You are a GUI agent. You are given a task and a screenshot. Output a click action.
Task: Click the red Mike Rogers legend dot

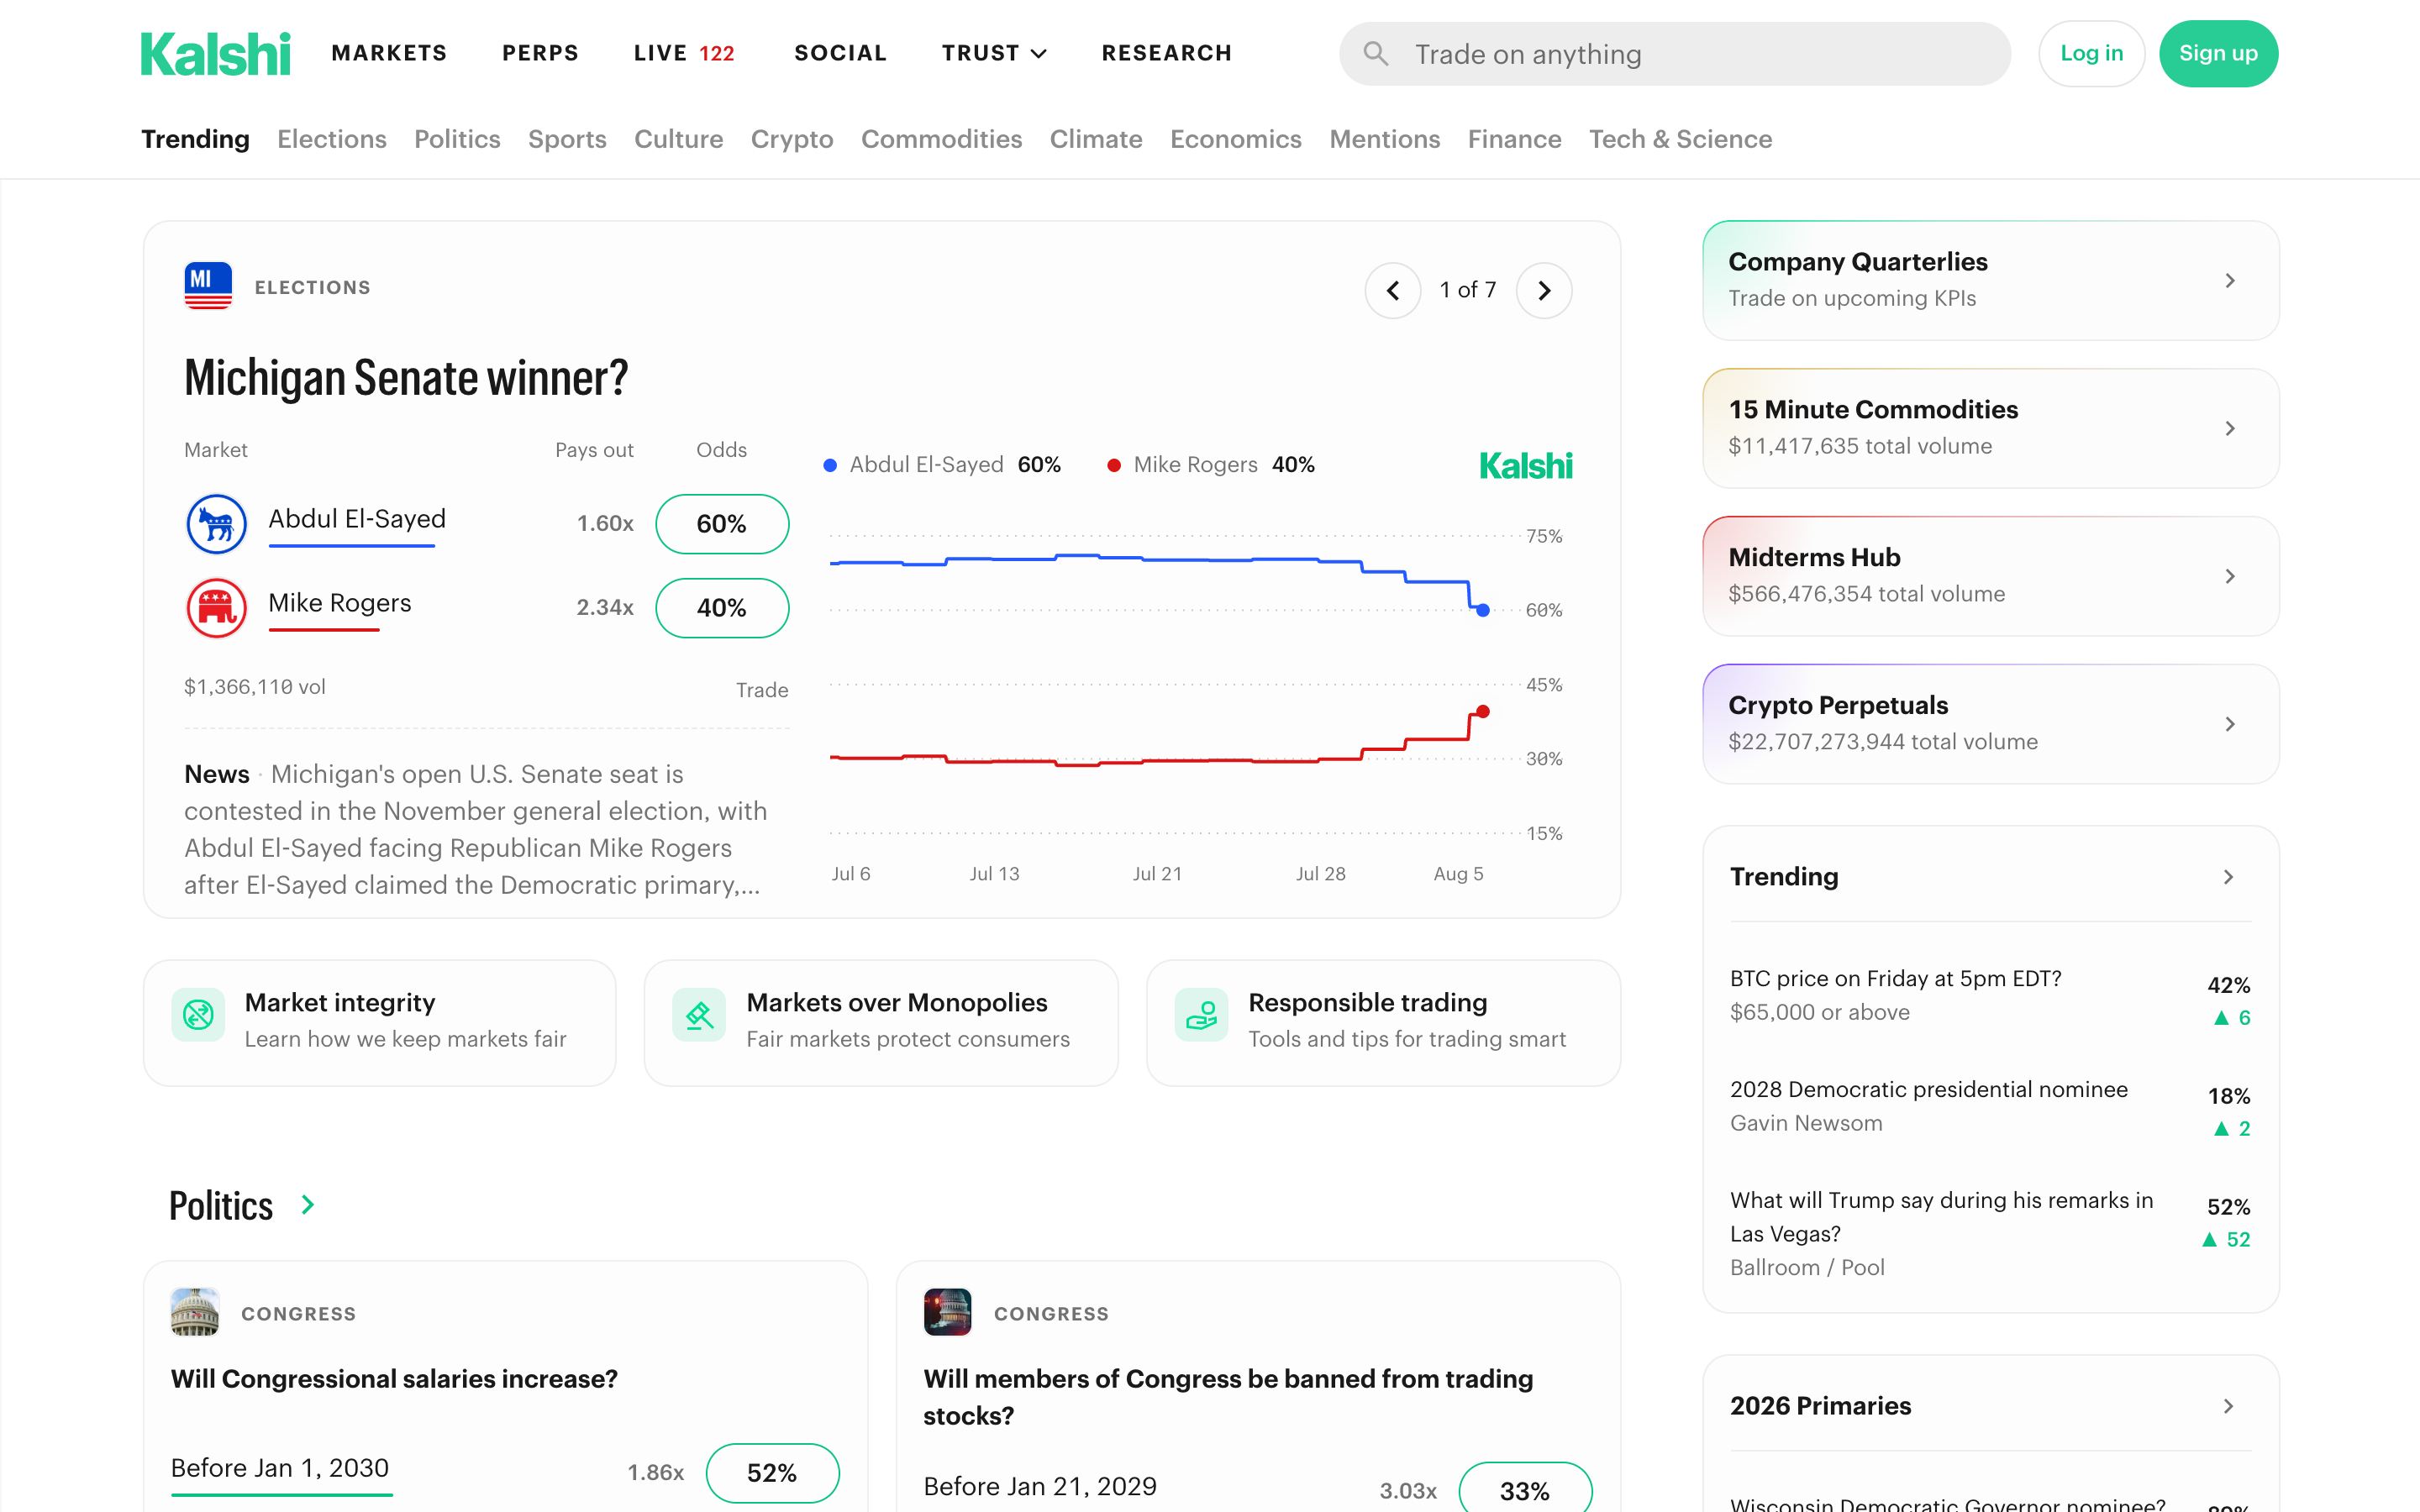coord(1114,465)
